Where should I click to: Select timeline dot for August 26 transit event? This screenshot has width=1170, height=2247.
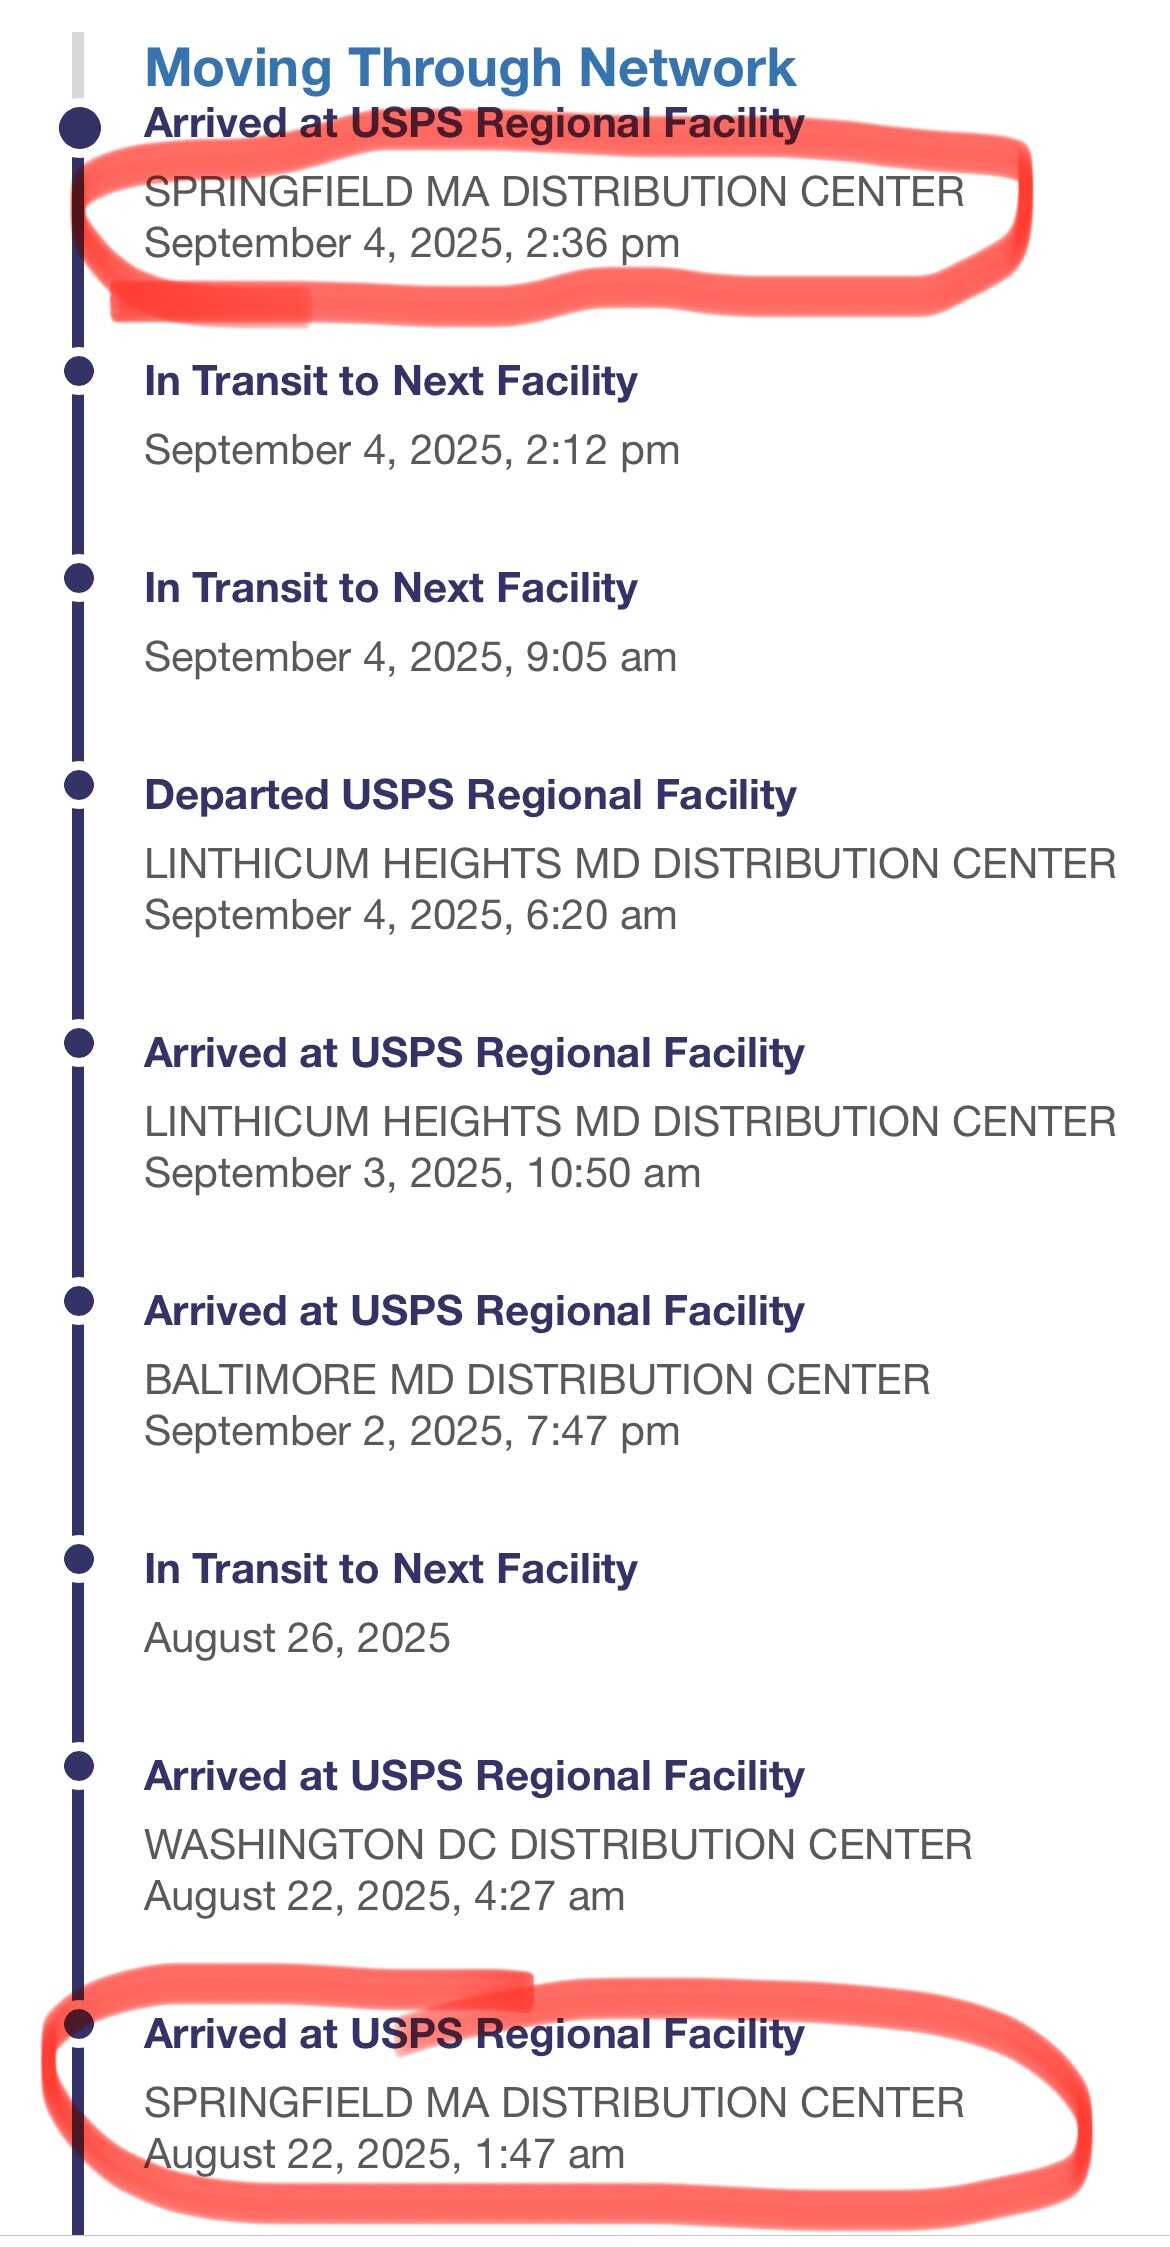(79, 1559)
